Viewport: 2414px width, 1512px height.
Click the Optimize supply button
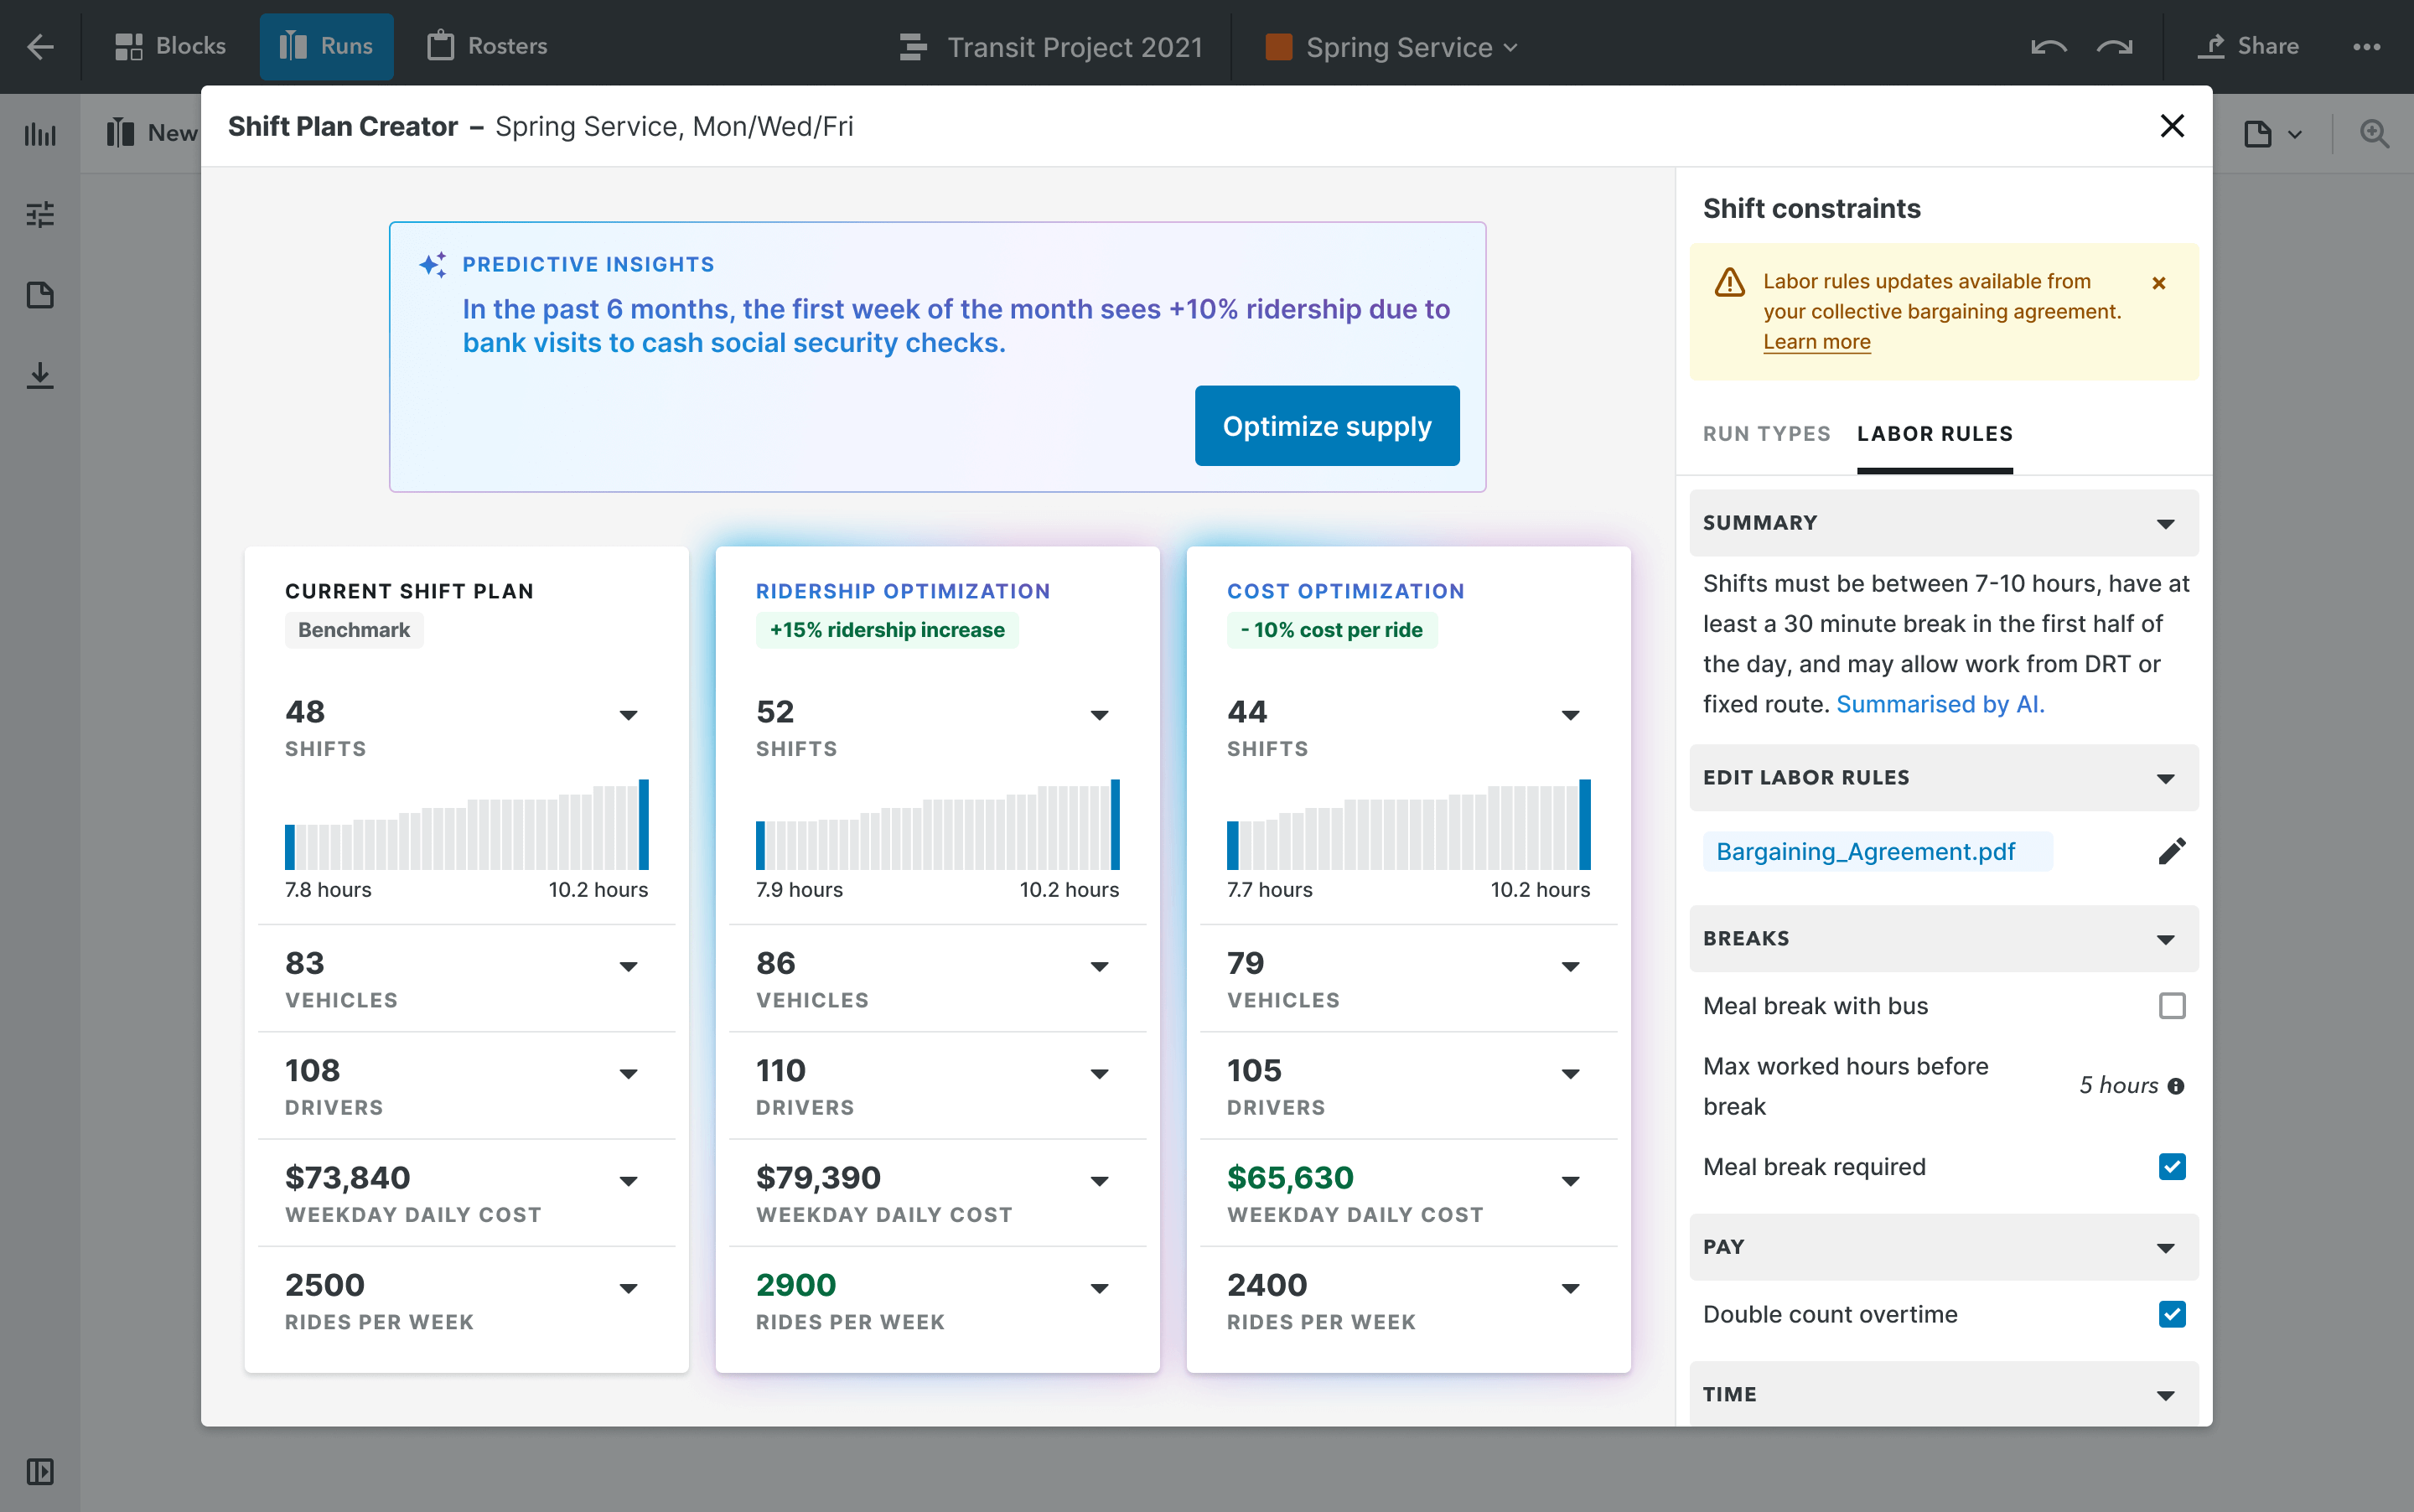coord(1326,426)
